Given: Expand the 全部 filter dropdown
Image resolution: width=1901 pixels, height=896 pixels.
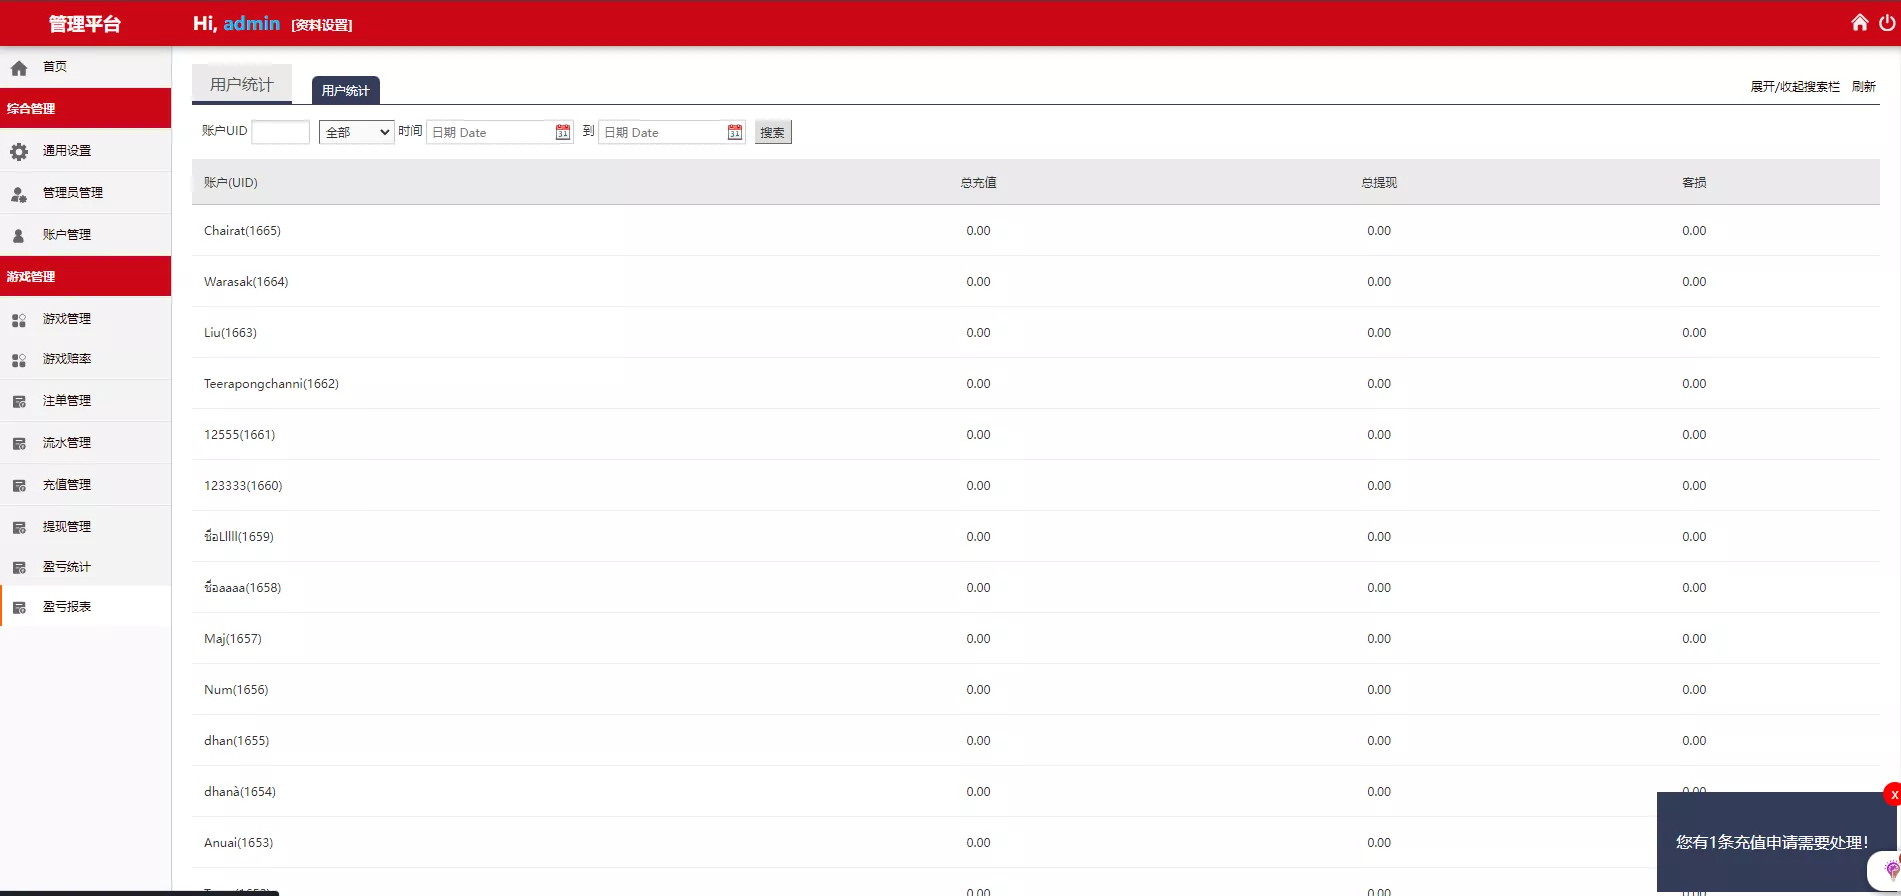Looking at the screenshot, I should 357,132.
